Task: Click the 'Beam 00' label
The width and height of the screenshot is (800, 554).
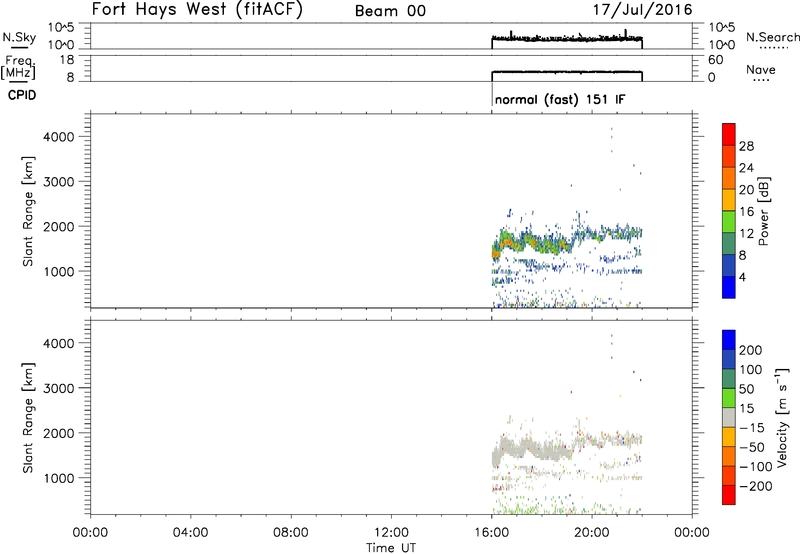Action: (390, 11)
